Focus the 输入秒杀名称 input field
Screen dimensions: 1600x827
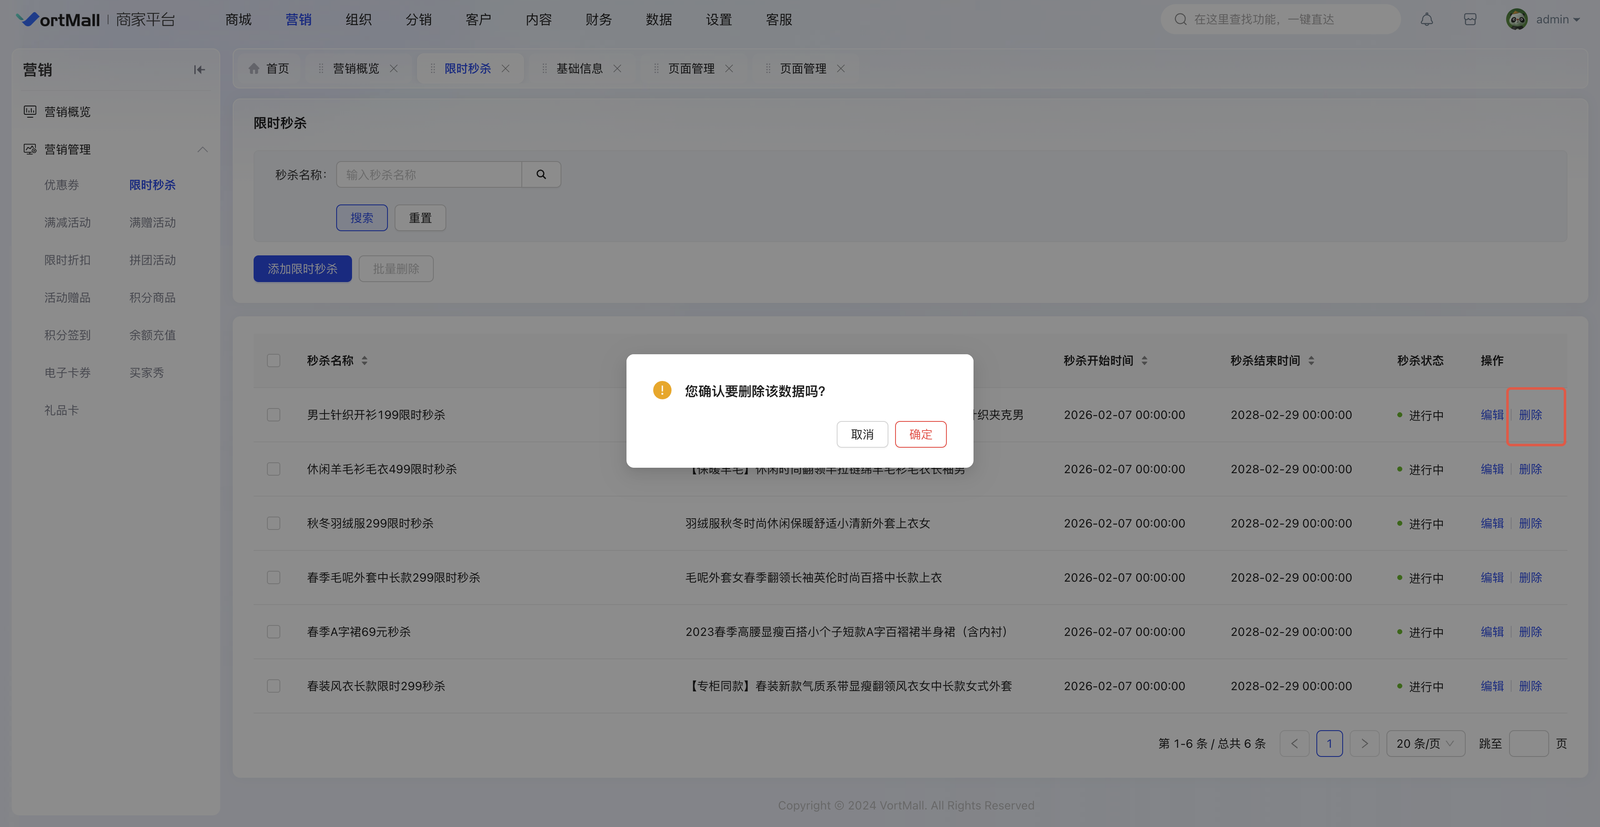pyautogui.click(x=429, y=175)
